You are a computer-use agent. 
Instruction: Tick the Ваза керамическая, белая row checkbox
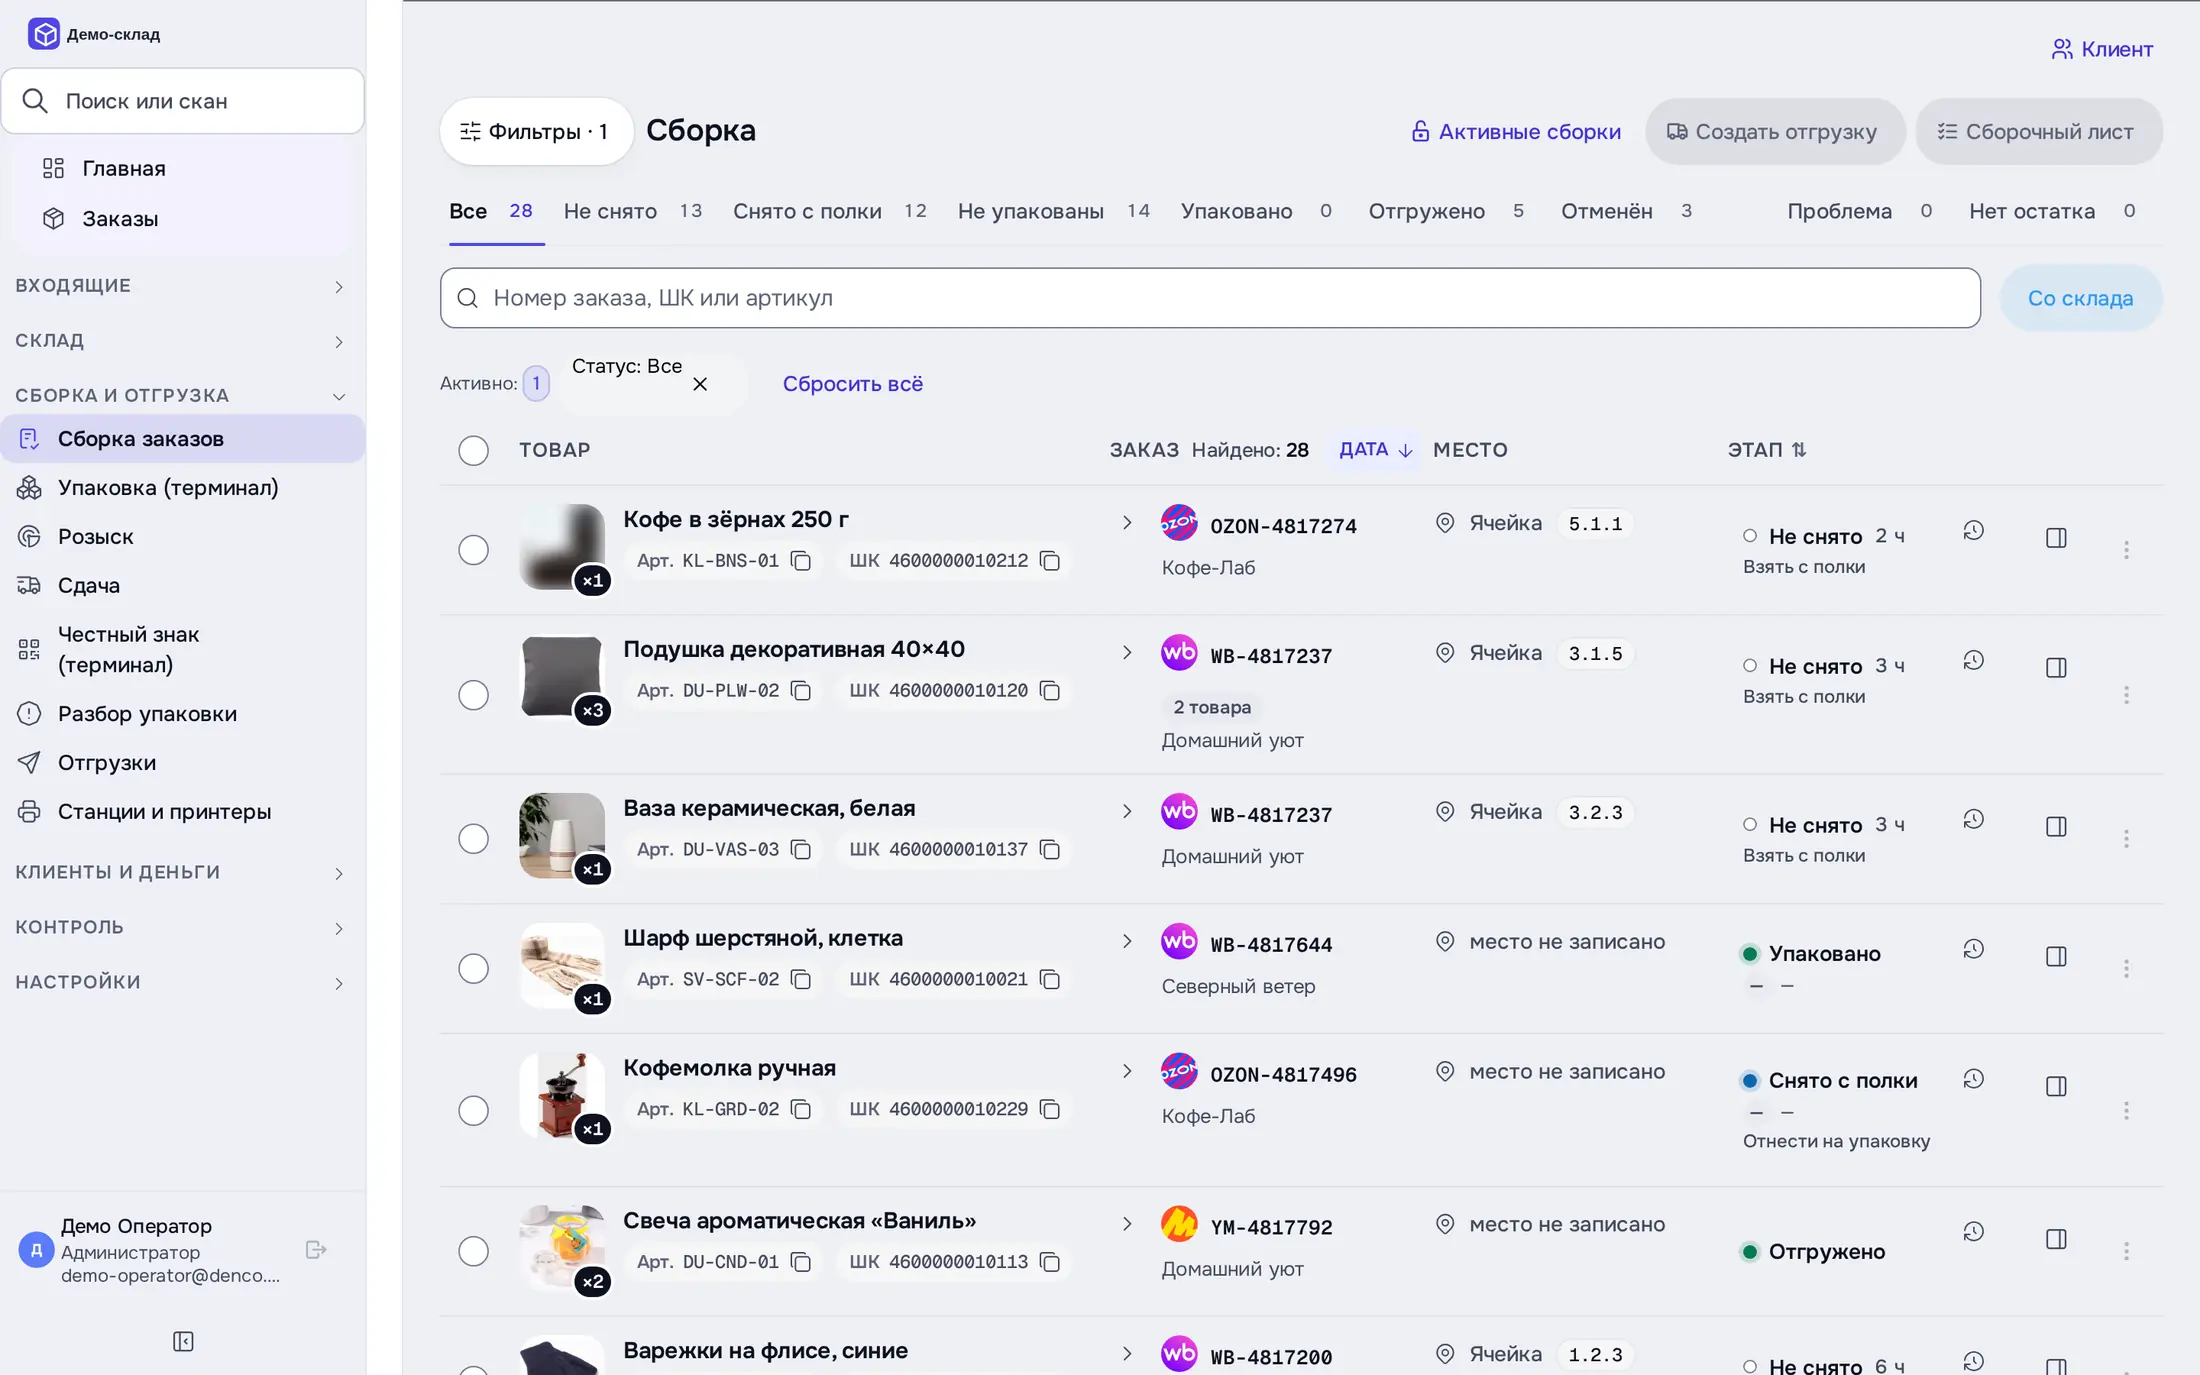(473, 838)
